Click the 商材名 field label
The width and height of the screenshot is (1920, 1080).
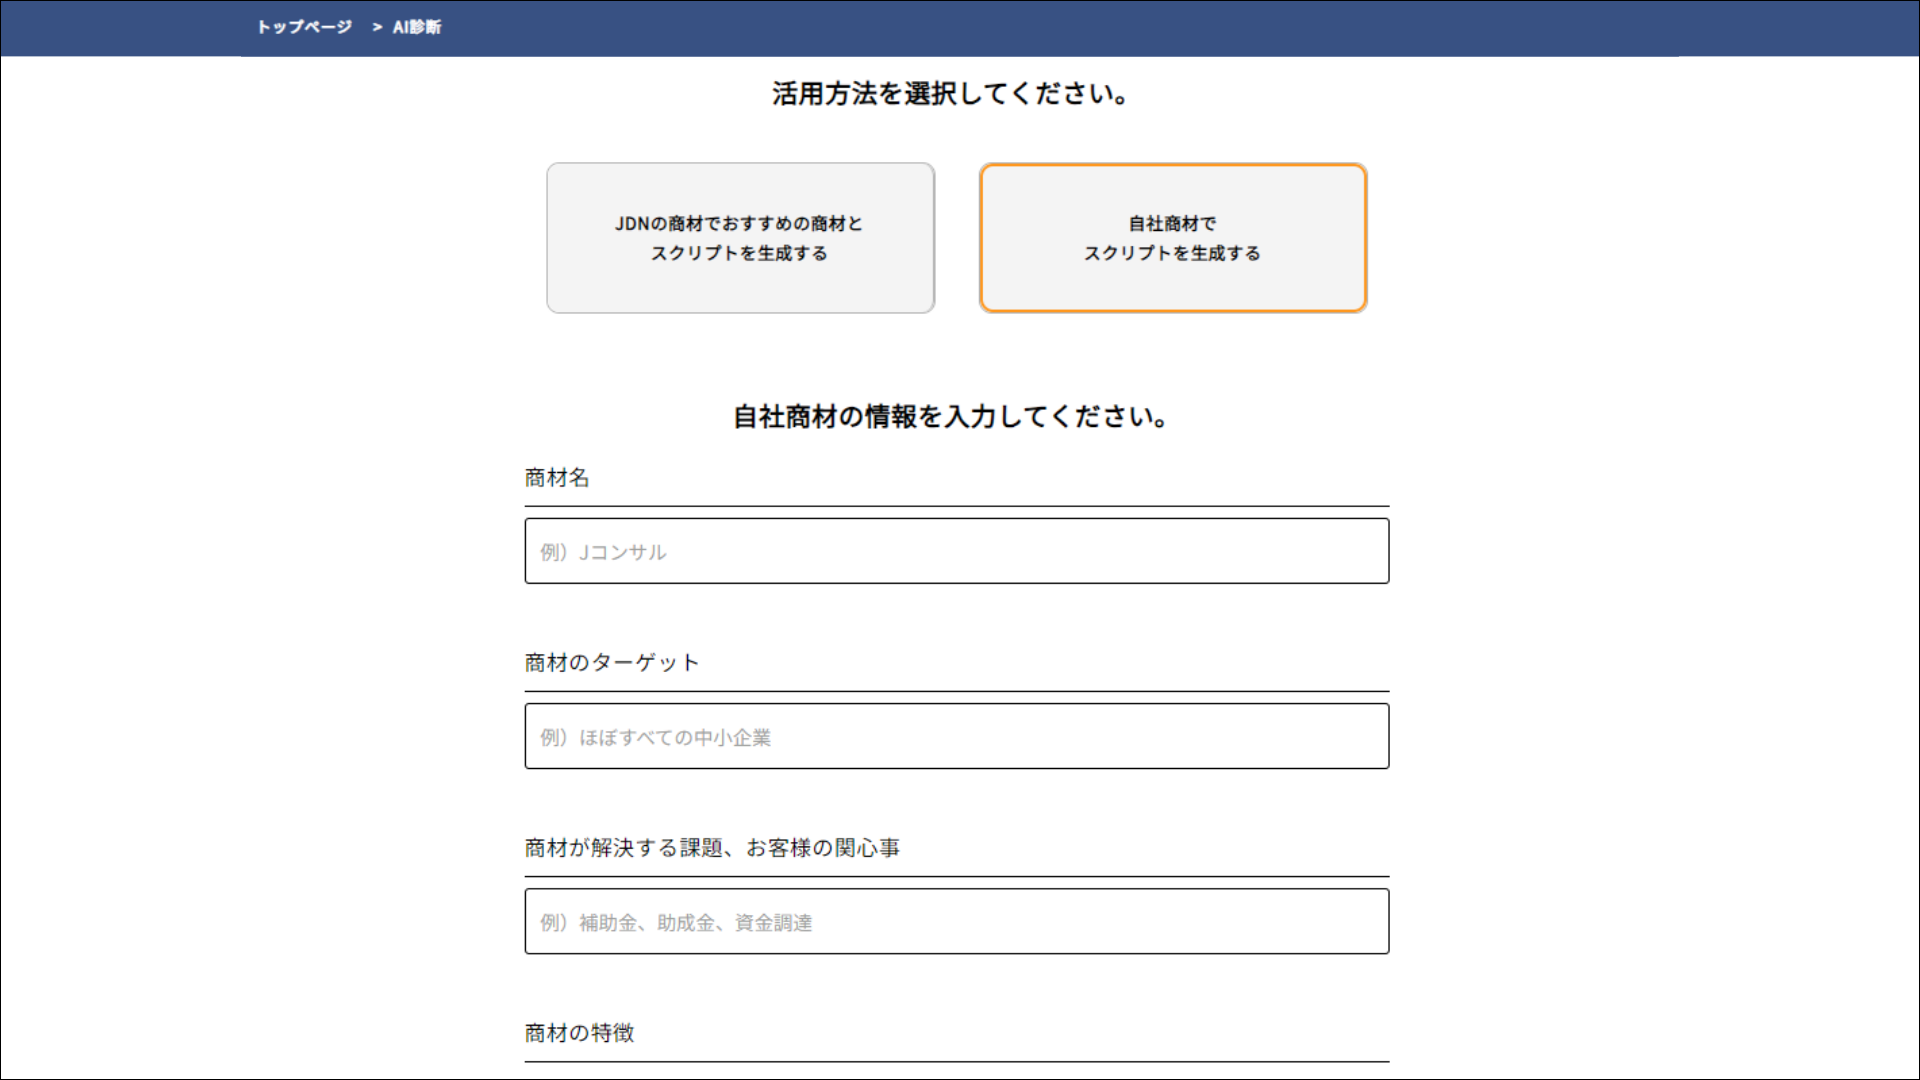(557, 478)
